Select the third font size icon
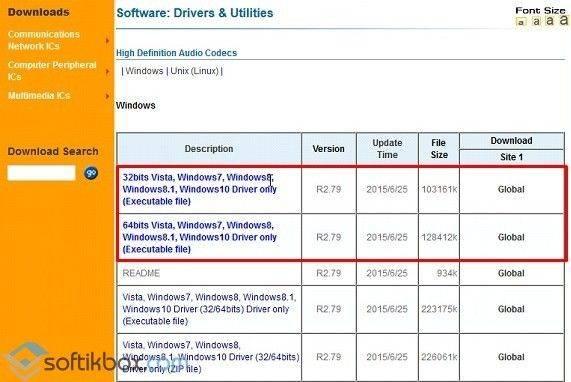Viewport: 571px width, 382px height. [x=550, y=21]
